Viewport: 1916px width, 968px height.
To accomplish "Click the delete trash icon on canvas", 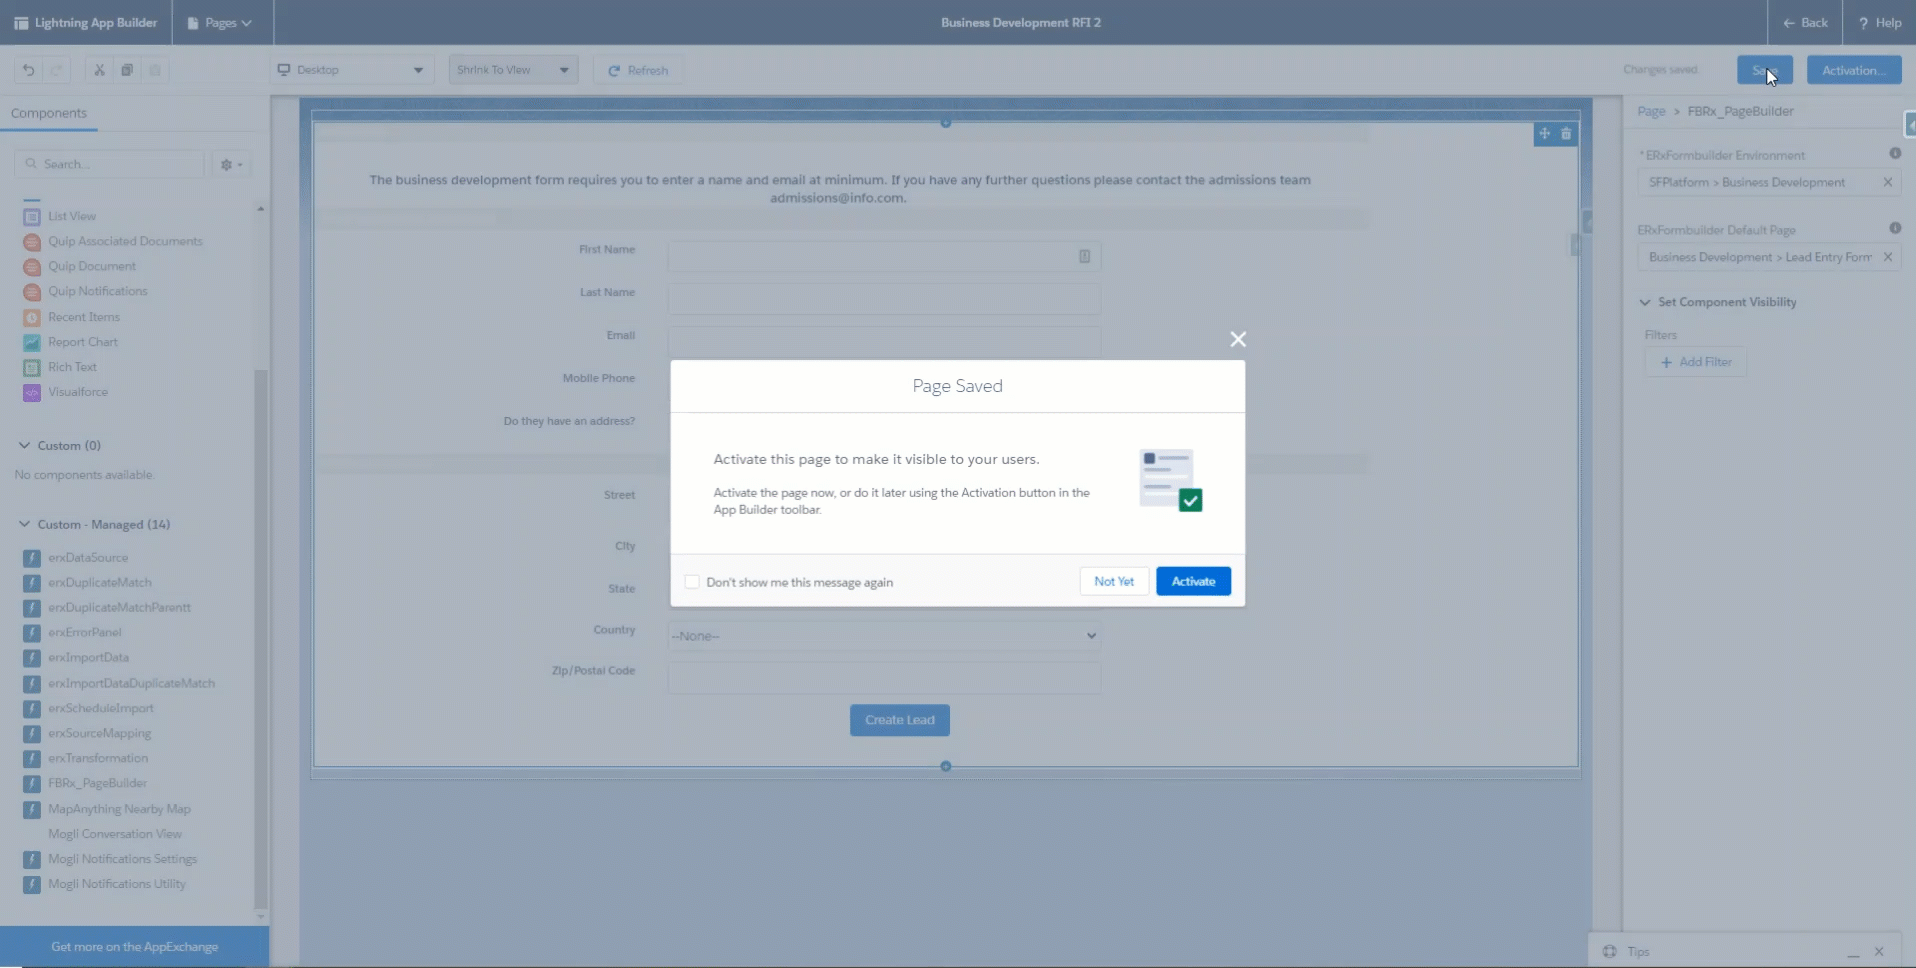I will click(1566, 134).
